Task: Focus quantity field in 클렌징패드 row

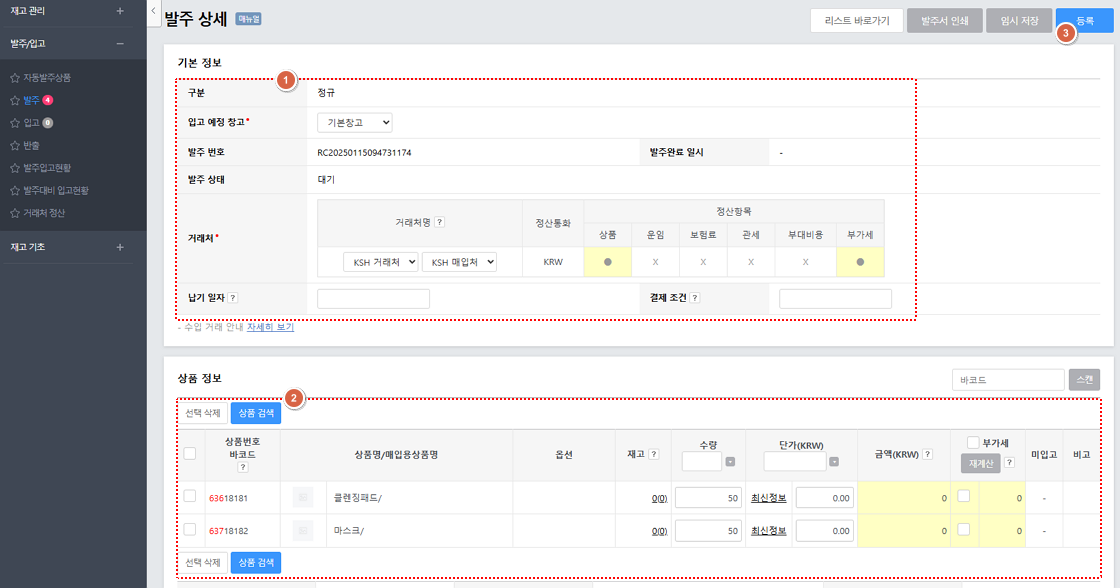Action: pyautogui.click(x=708, y=498)
